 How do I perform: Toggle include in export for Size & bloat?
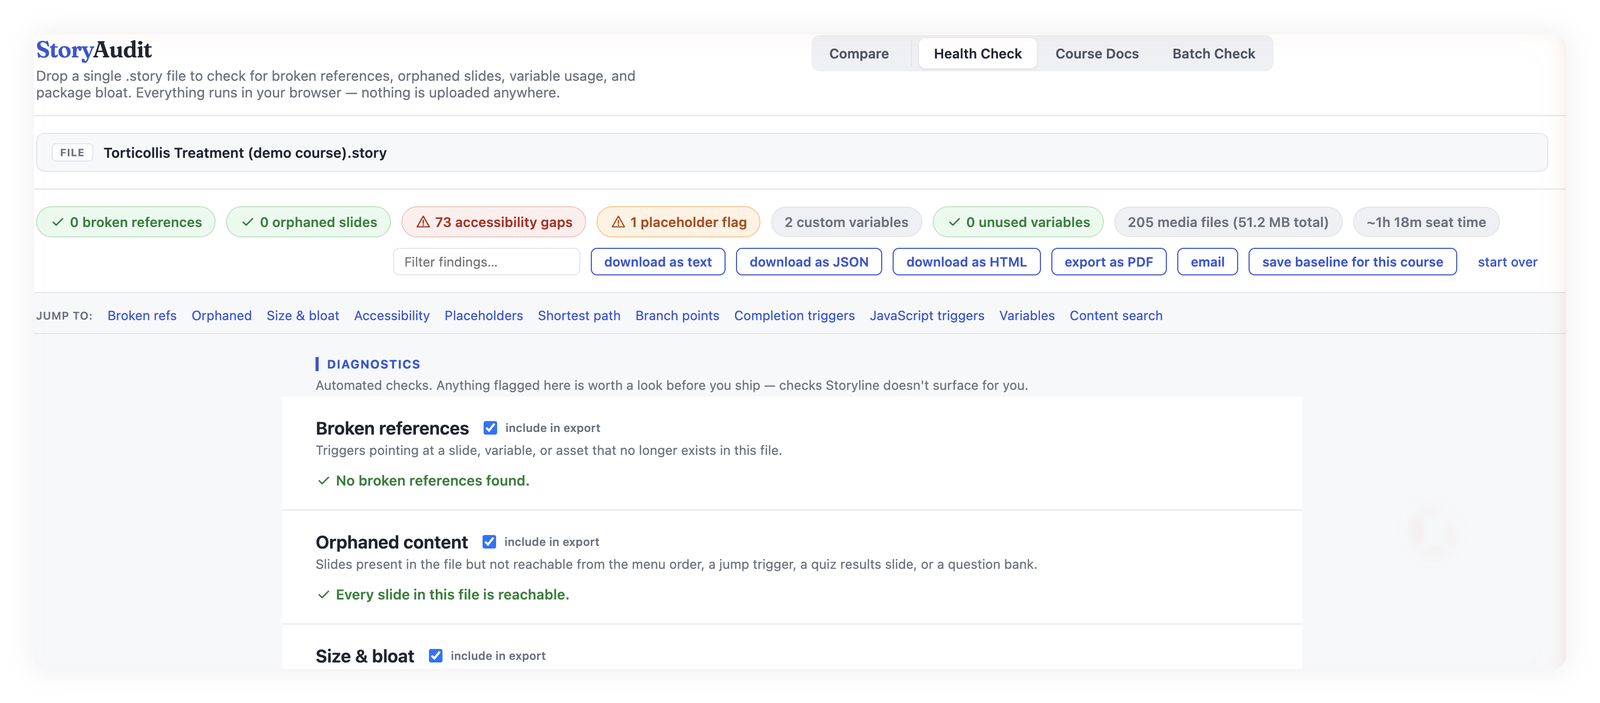(435, 656)
